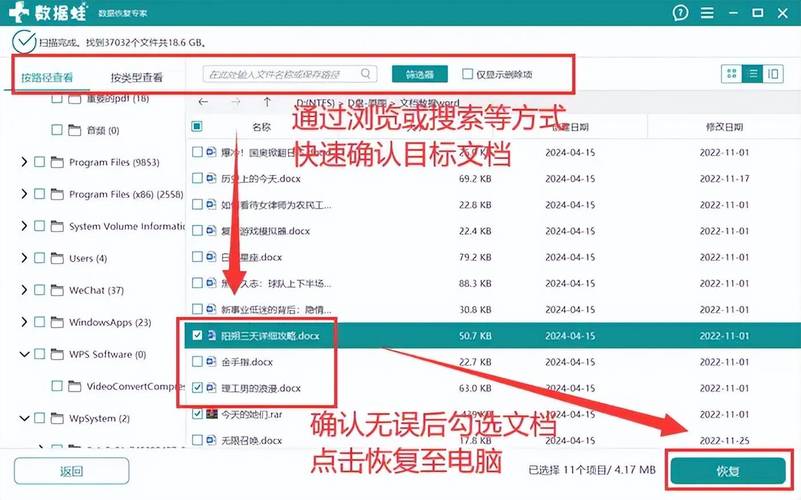801x500 pixels.
Task: Check the Users (4) folder checkbox
Action: (39, 258)
